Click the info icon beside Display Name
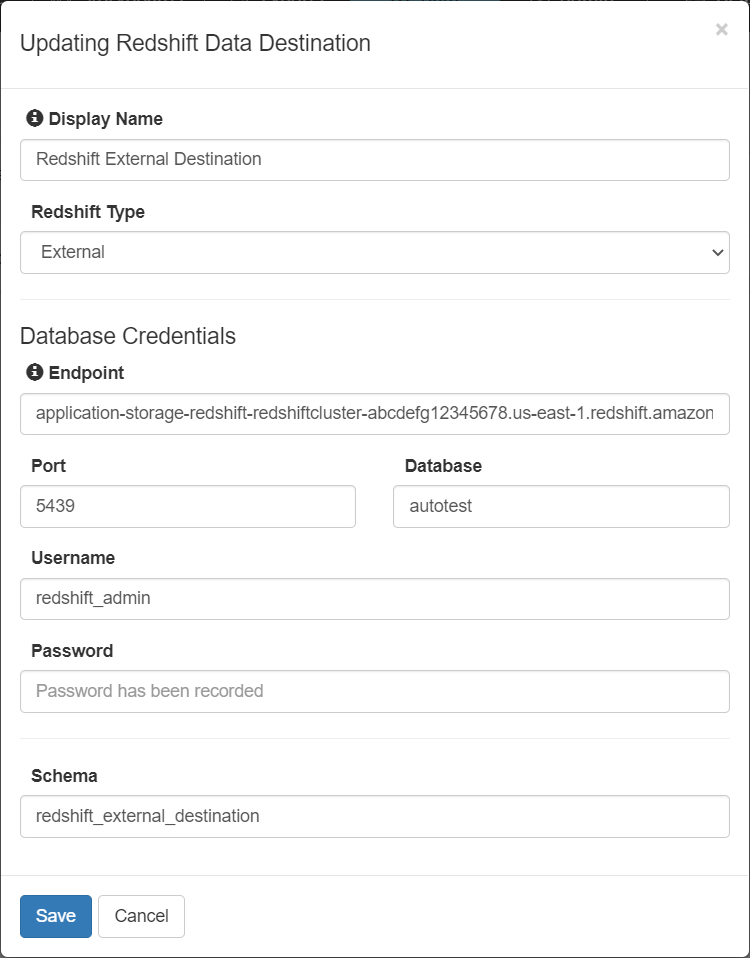Screen dimensions: 750x958 point(35,118)
